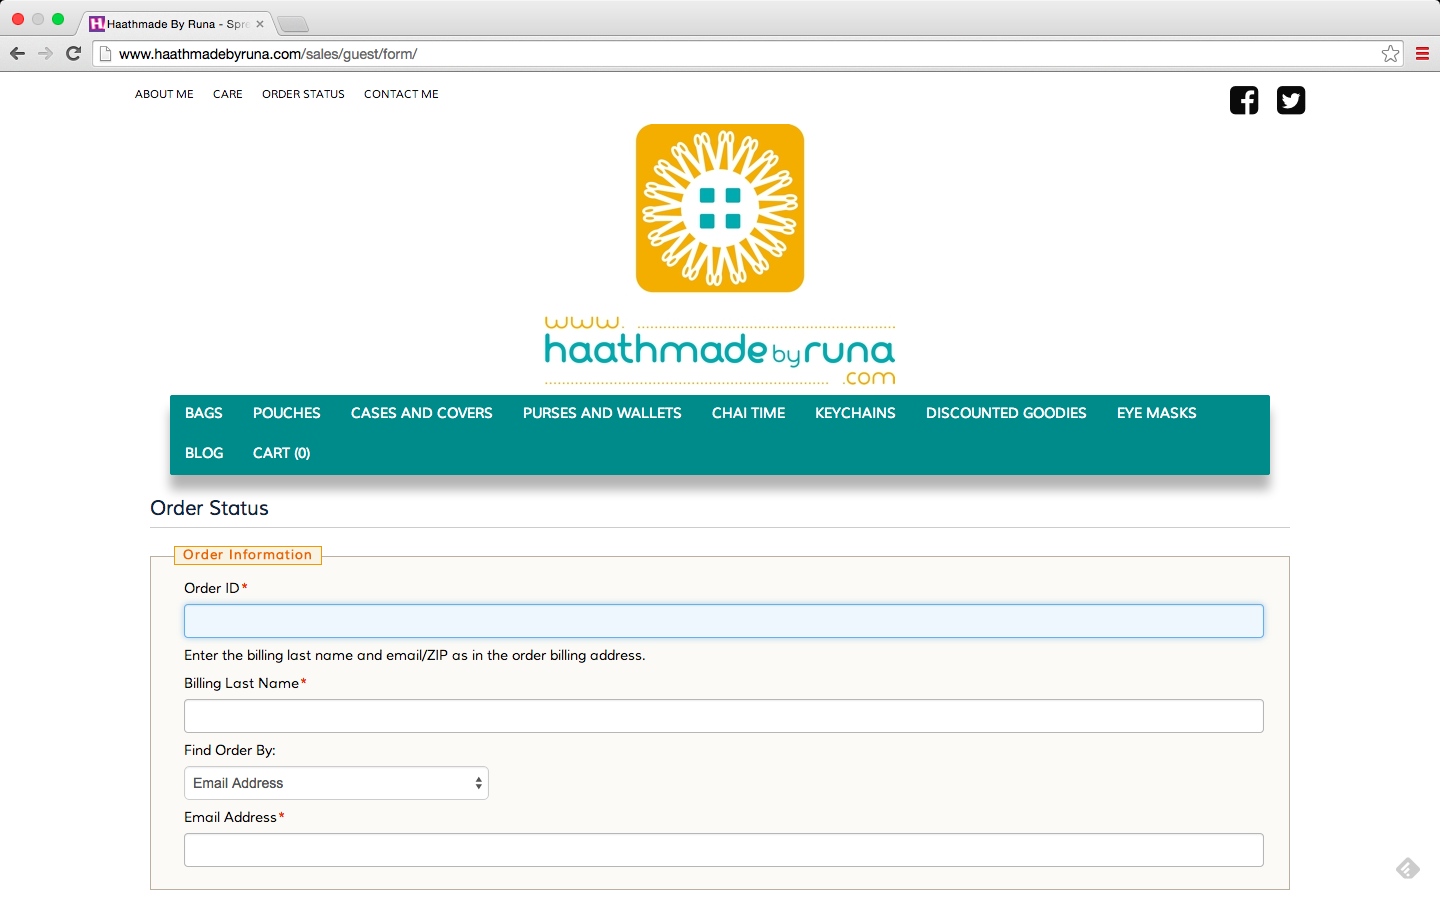Image resolution: width=1440 pixels, height=900 pixels.
Task: Focus the Order ID input field
Action: 724,621
